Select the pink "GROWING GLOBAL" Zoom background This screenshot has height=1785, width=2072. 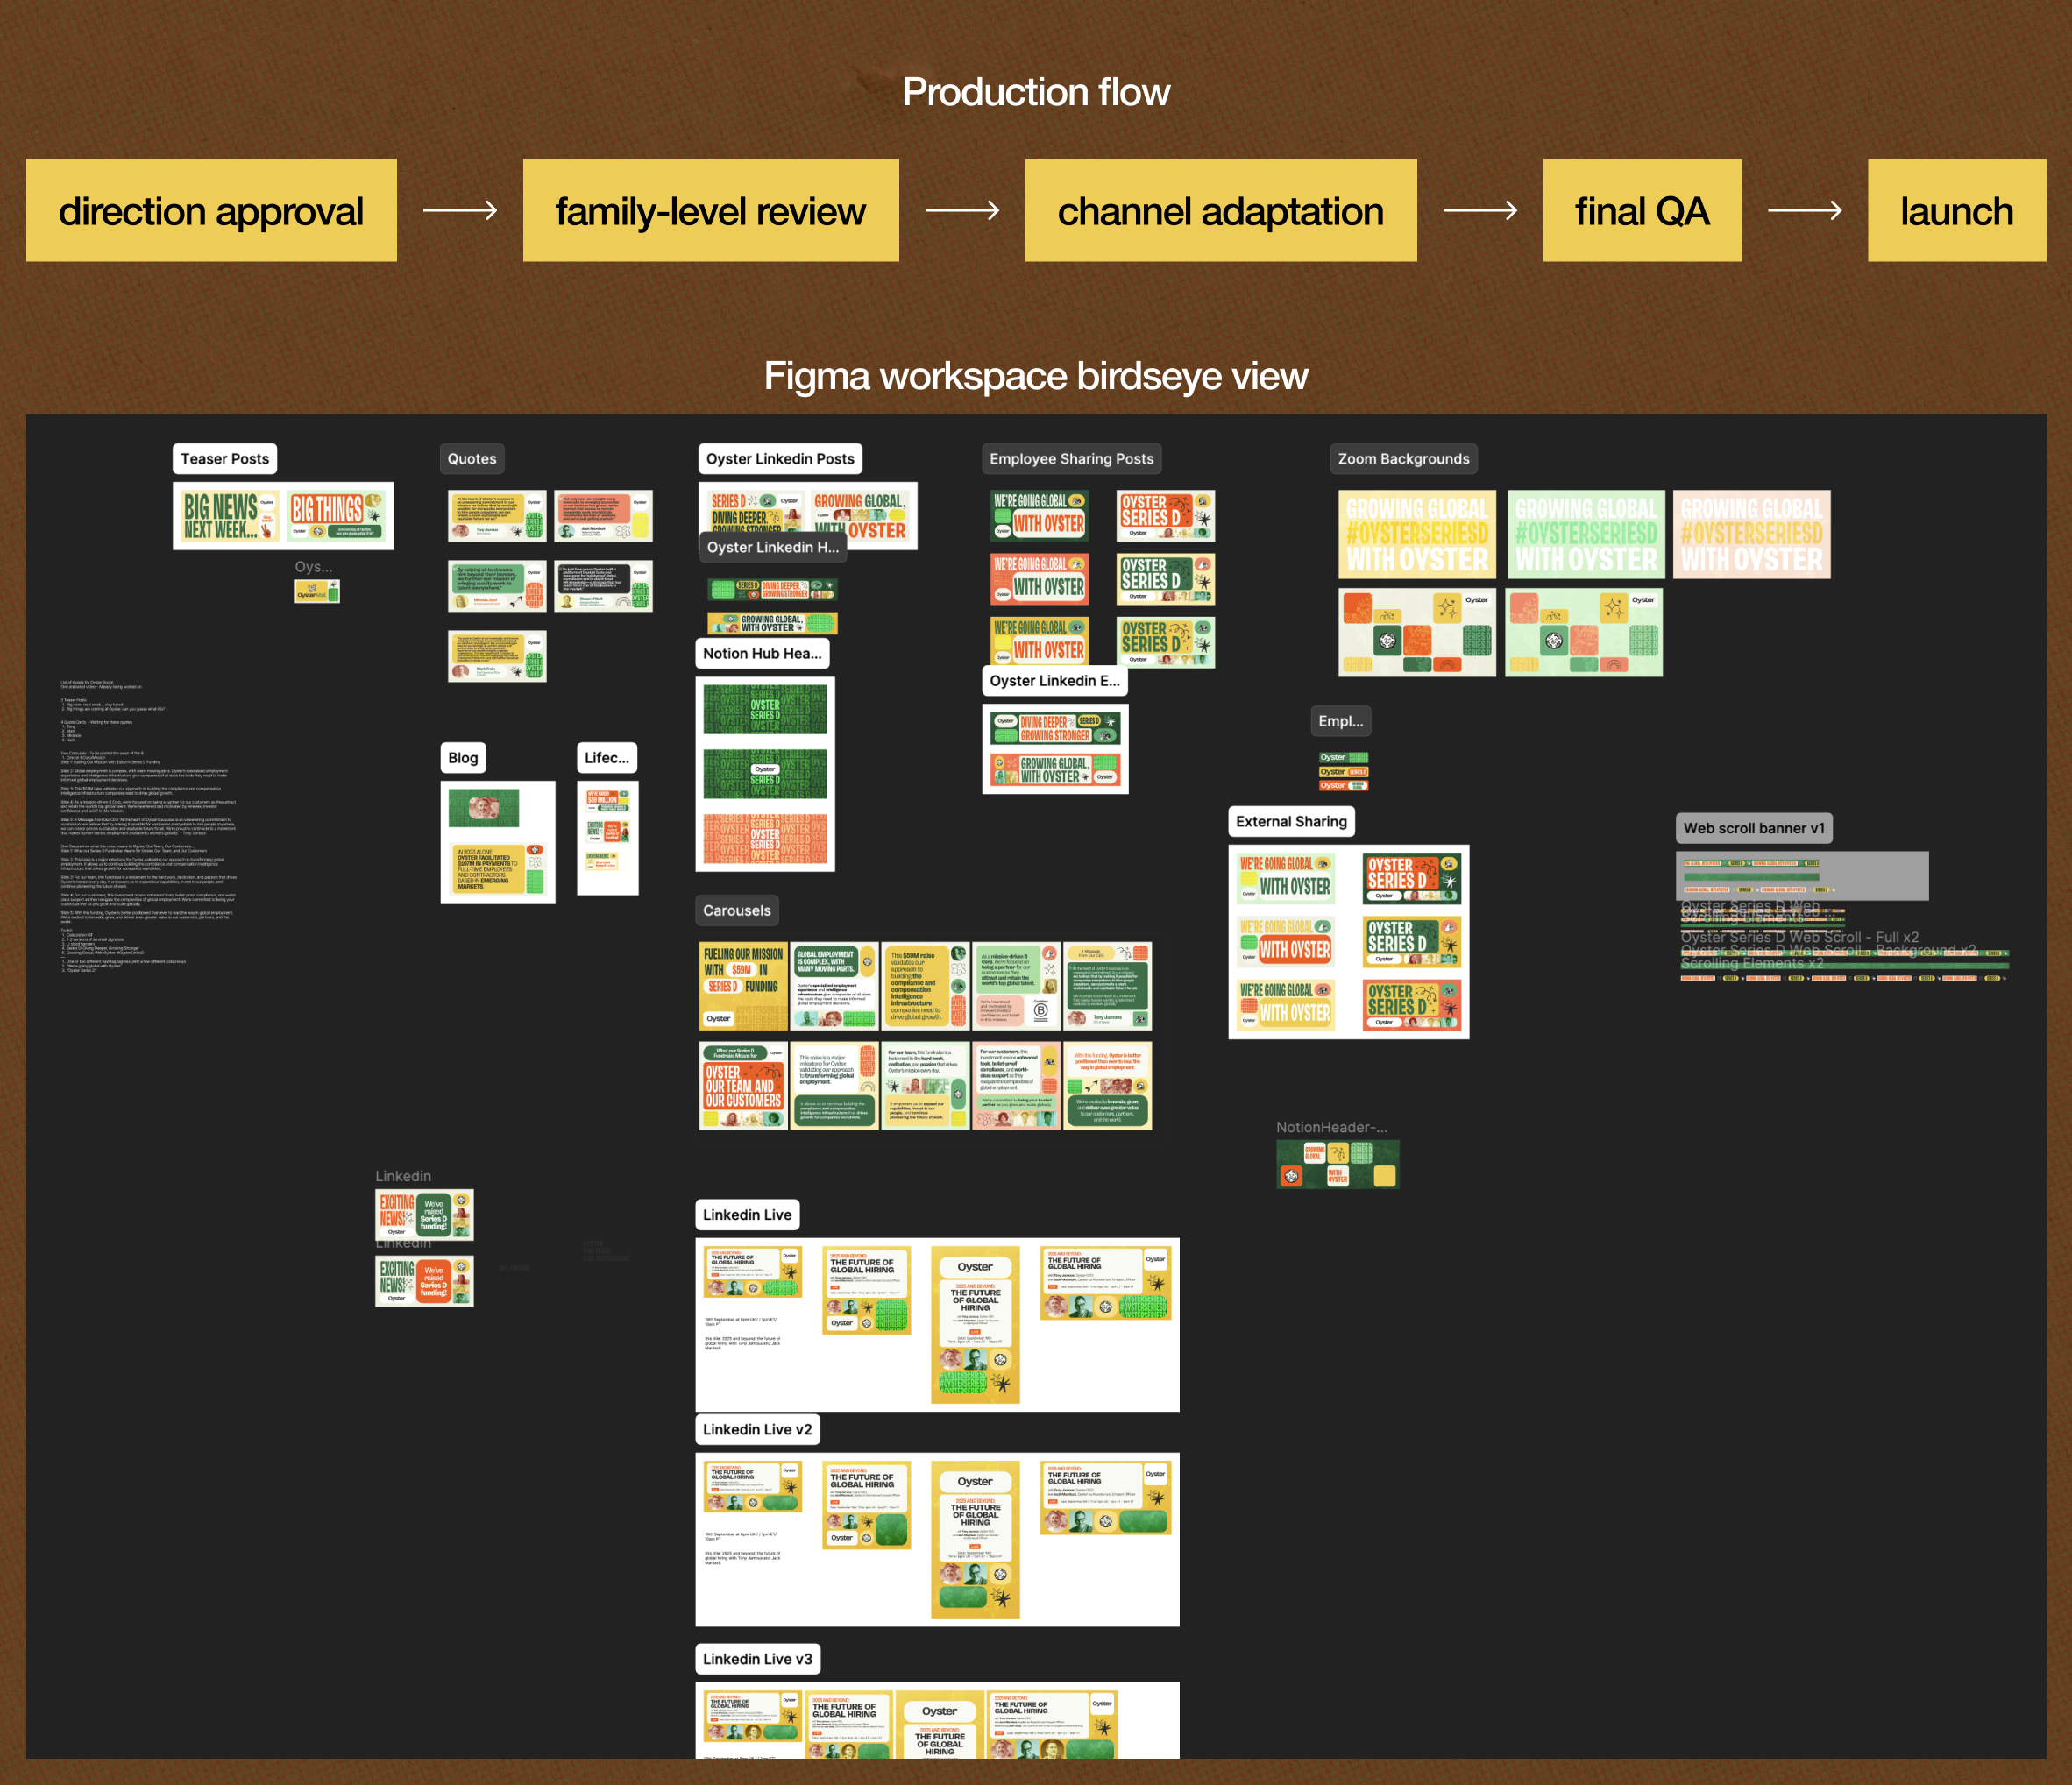pyautogui.click(x=1752, y=534)
